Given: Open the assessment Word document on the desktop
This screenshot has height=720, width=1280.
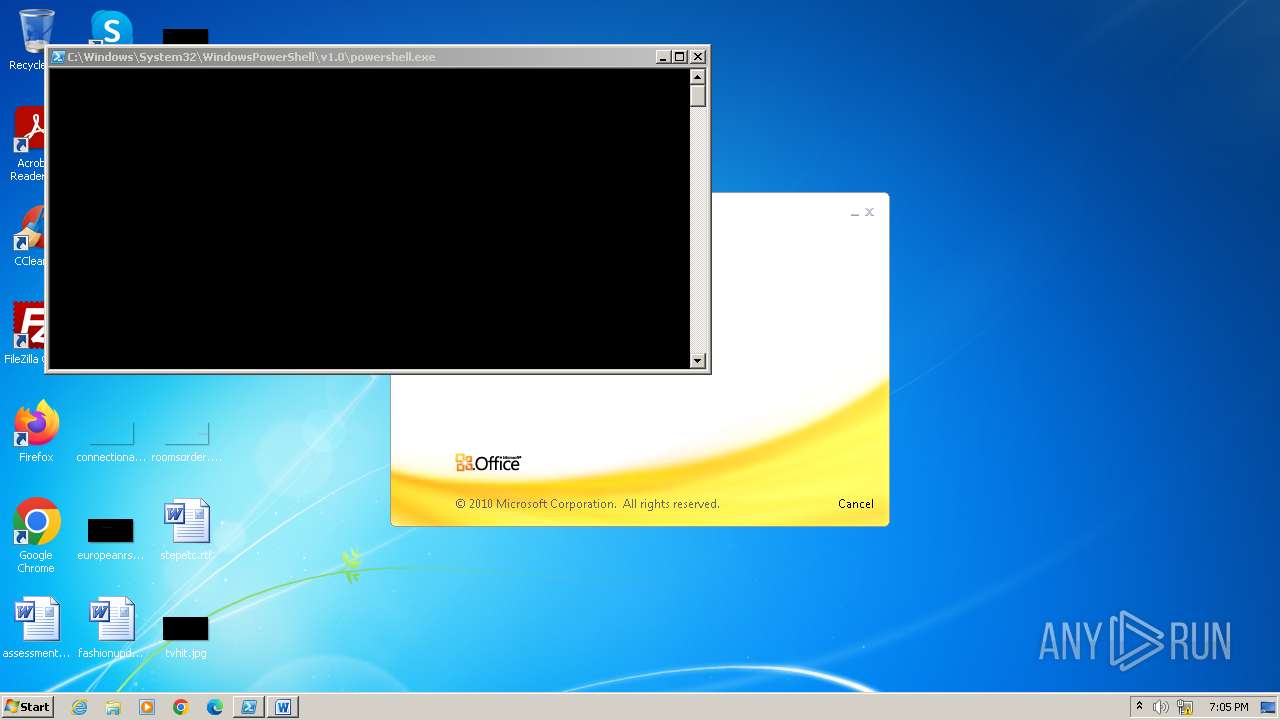Looking at the screenshot, I should coord(36,628).
